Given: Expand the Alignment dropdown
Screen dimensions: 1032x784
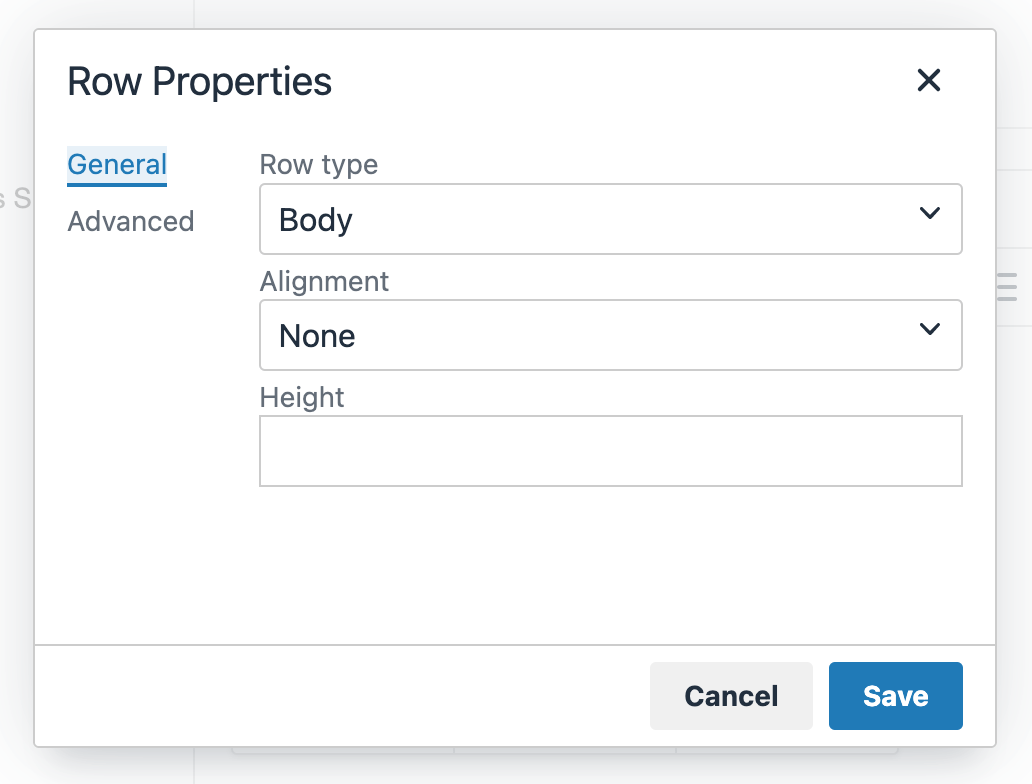Looking at the screenshot, I should pyautogui.click(x=610, y=335).
